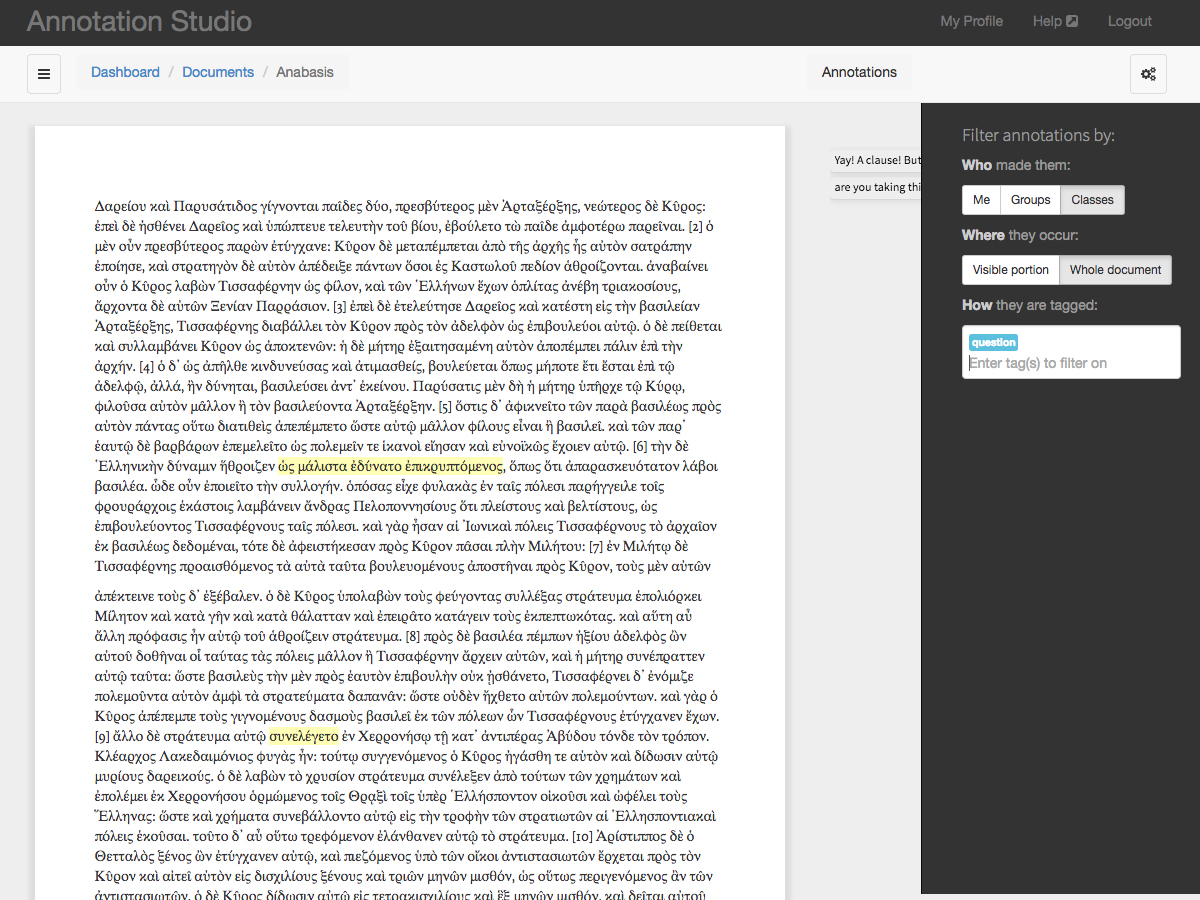Click the Annotation Studio logo title
This screenshot has height=900, width=1200.
click(x=139, y=21)
